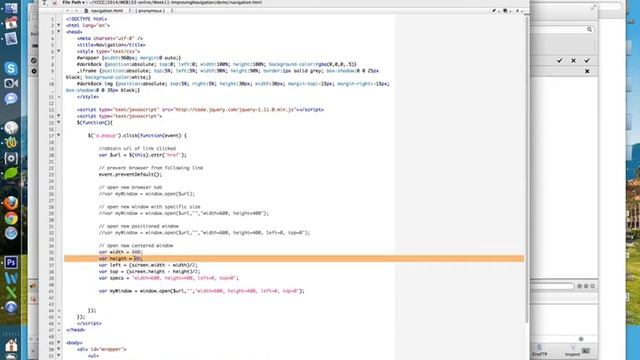Click the jQuery script src line 13
This screenshot has height=360, width=640.
point(200,110)
